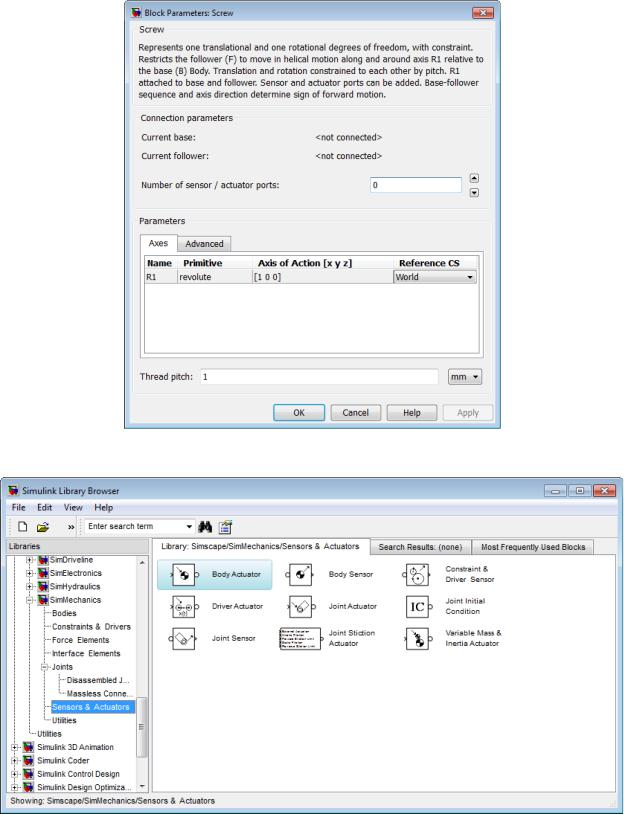Expand the SimElectronics tree node
The height and width of the screenshot is (814, 624).
click(30, 573)
